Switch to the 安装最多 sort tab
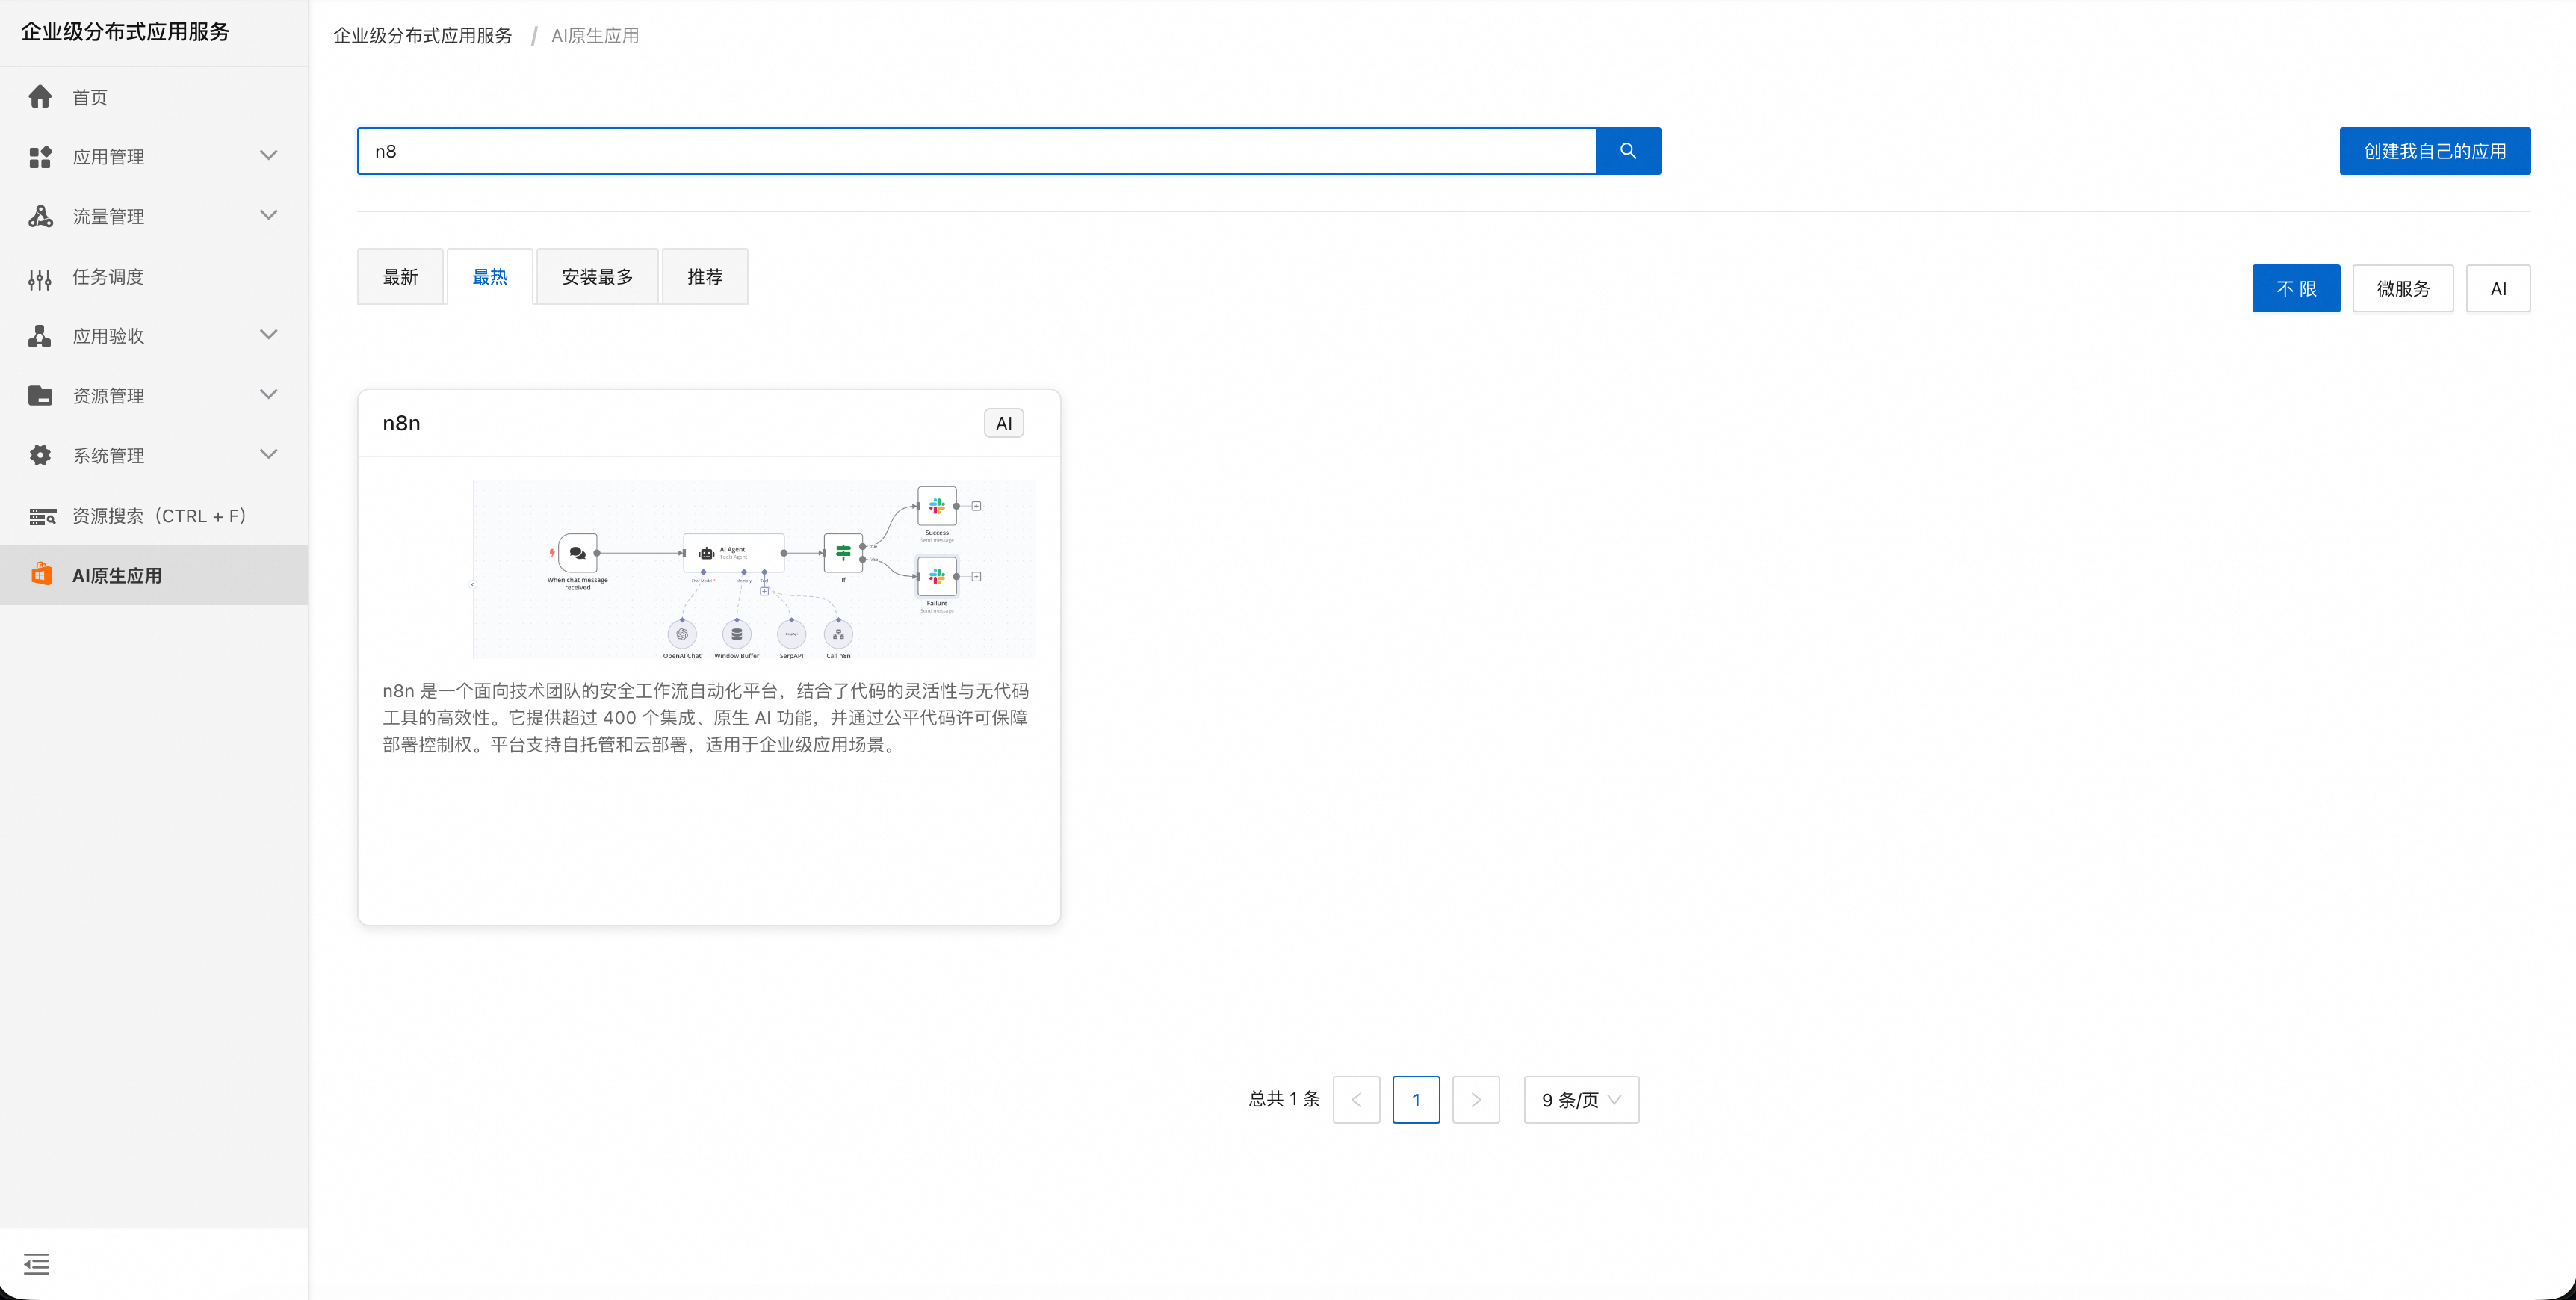 pos(597,277)
